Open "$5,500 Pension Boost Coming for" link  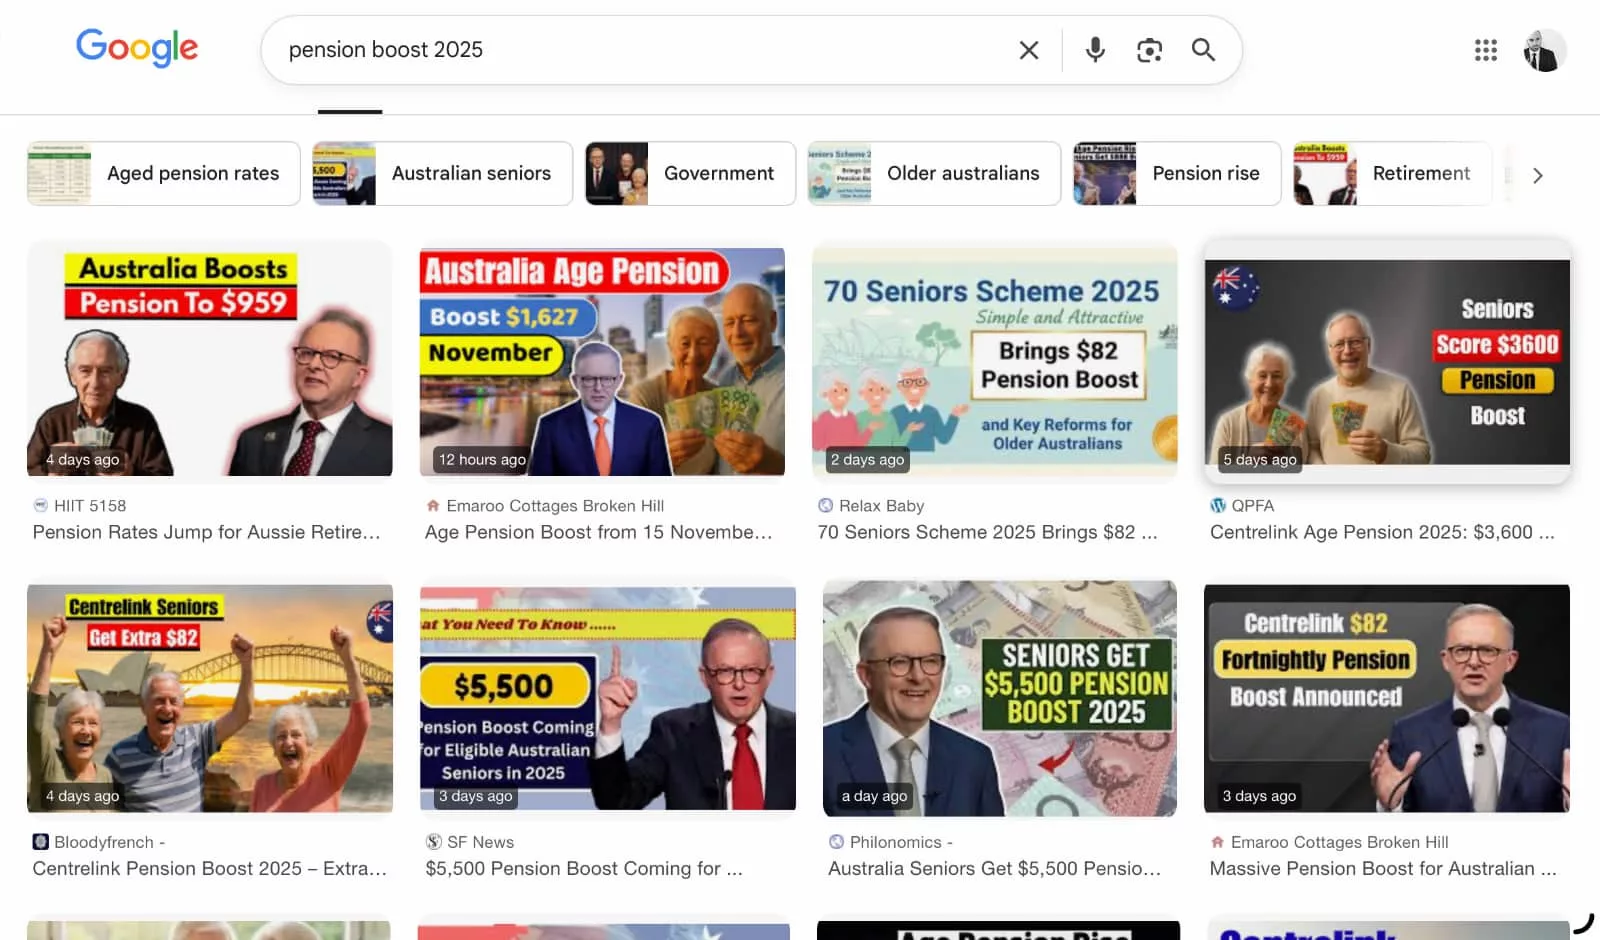click(x=584, y=868)
